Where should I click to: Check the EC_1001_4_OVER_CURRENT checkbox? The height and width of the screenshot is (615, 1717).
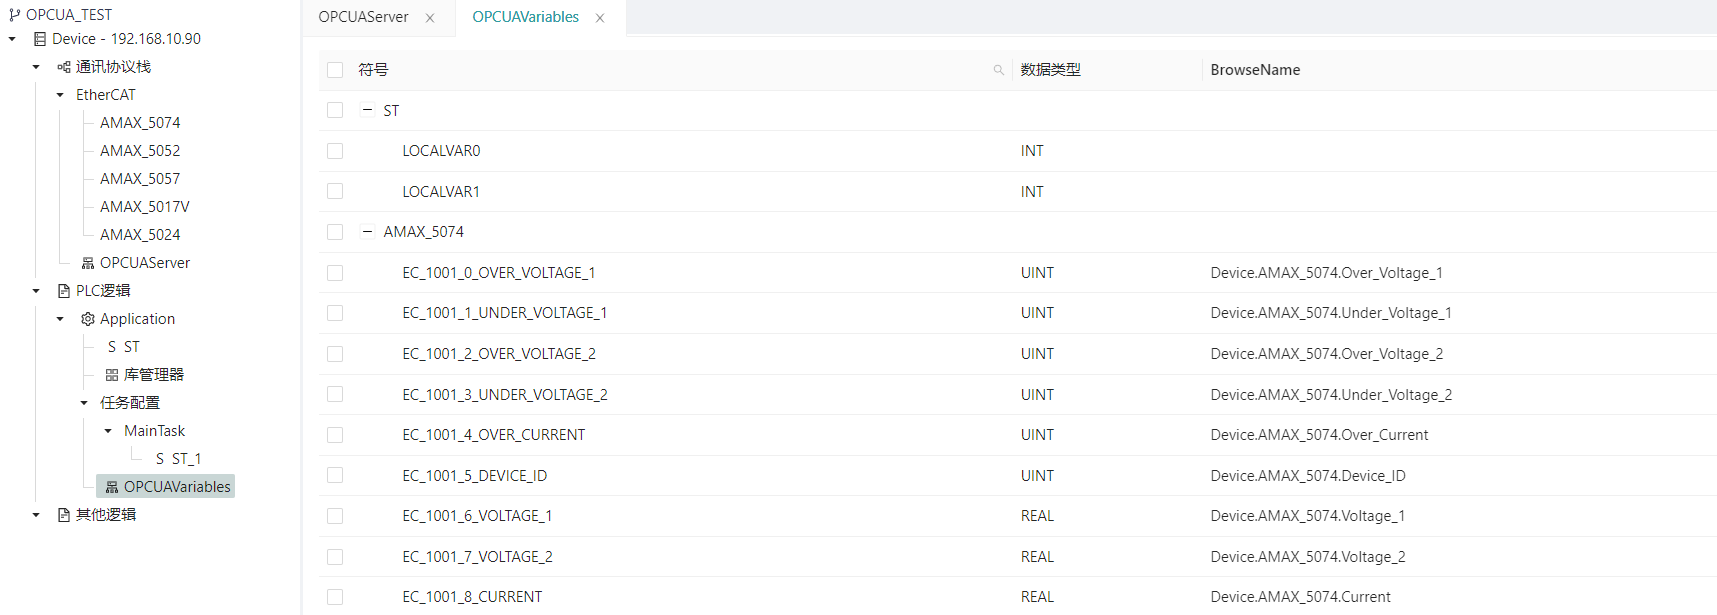[x=335, y=435]
